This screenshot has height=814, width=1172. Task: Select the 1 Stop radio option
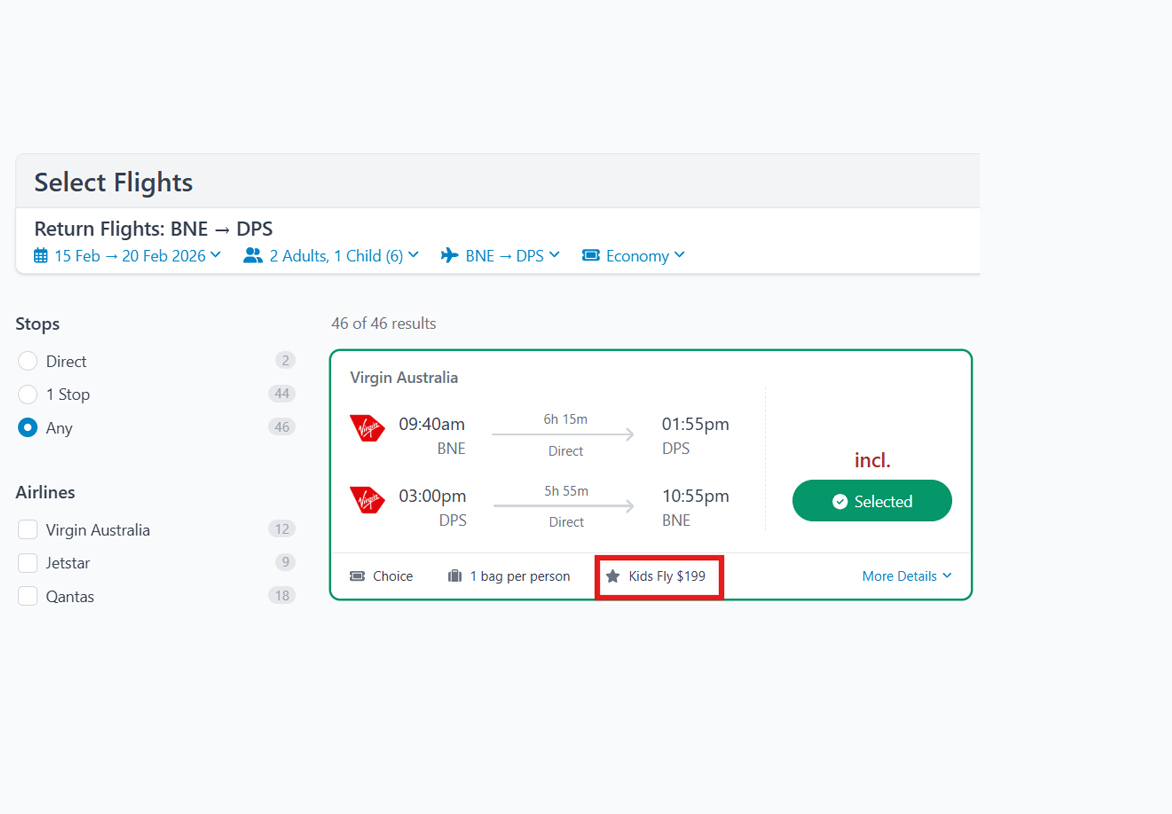click(x=28, y=394)
